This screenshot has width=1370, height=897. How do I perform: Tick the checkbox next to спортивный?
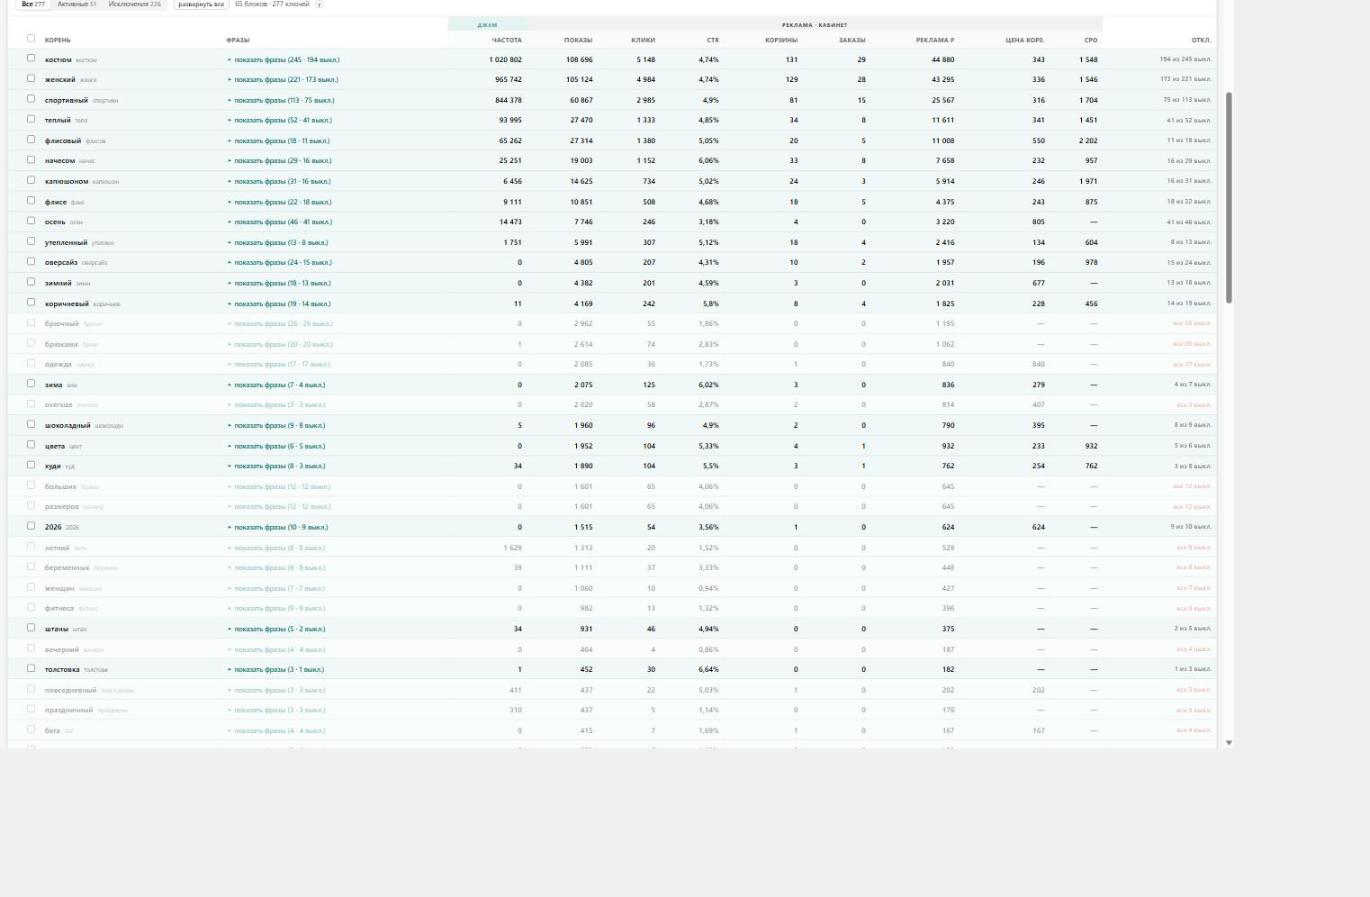[31, 99]
